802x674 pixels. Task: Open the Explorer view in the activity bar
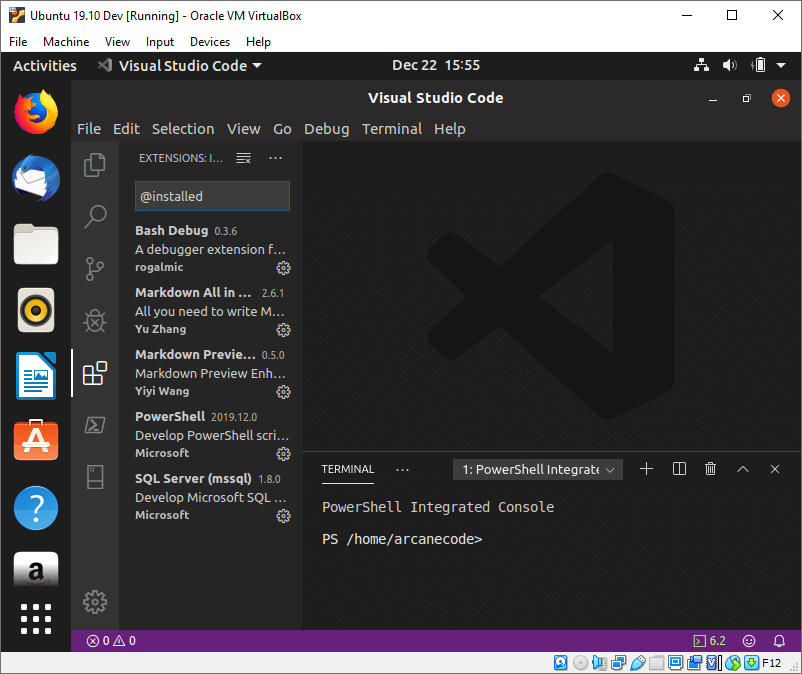coord(95,165)
